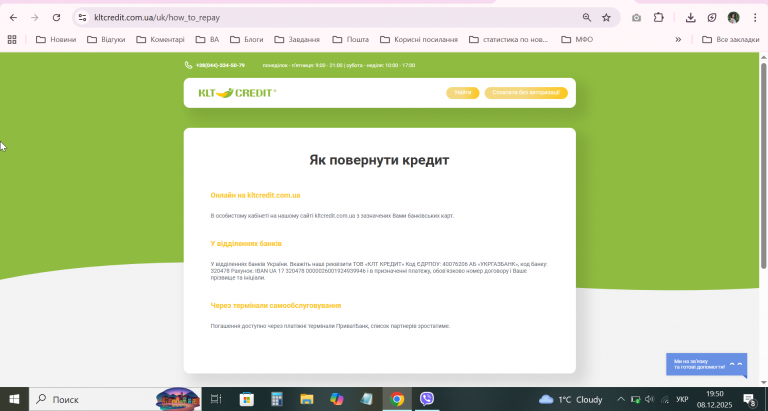Open the apps grid in bookmarks bar

pyautogui.click(x=12, y=40)
